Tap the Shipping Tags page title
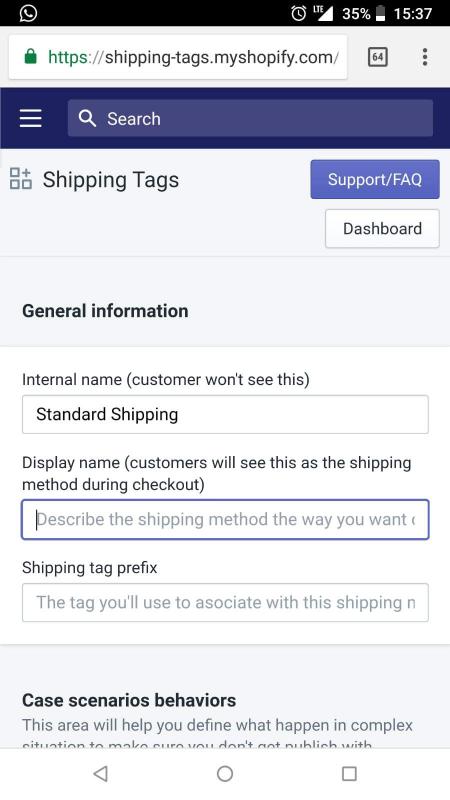450x800 pixels. tap(111, 180)
